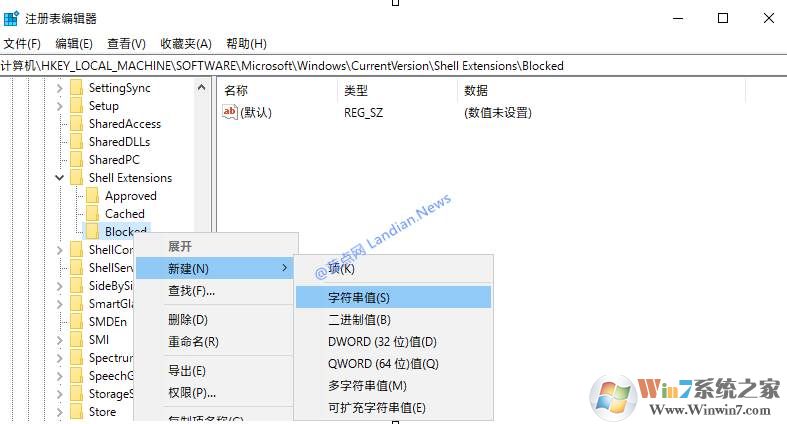787x424 pixels.
Task: Select the Approved subkey
Action: [130, 196]
